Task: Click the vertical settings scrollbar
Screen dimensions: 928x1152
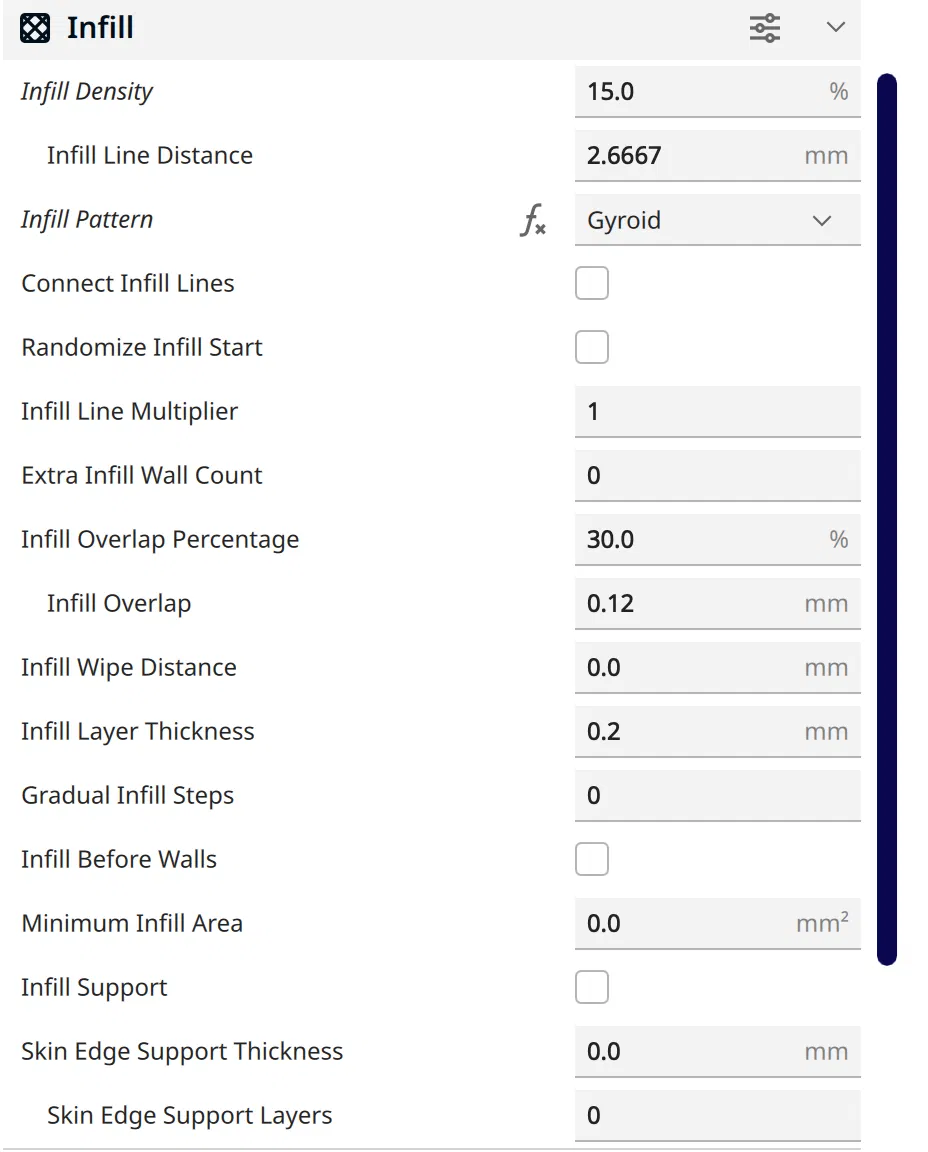Action: pos(886,518)
